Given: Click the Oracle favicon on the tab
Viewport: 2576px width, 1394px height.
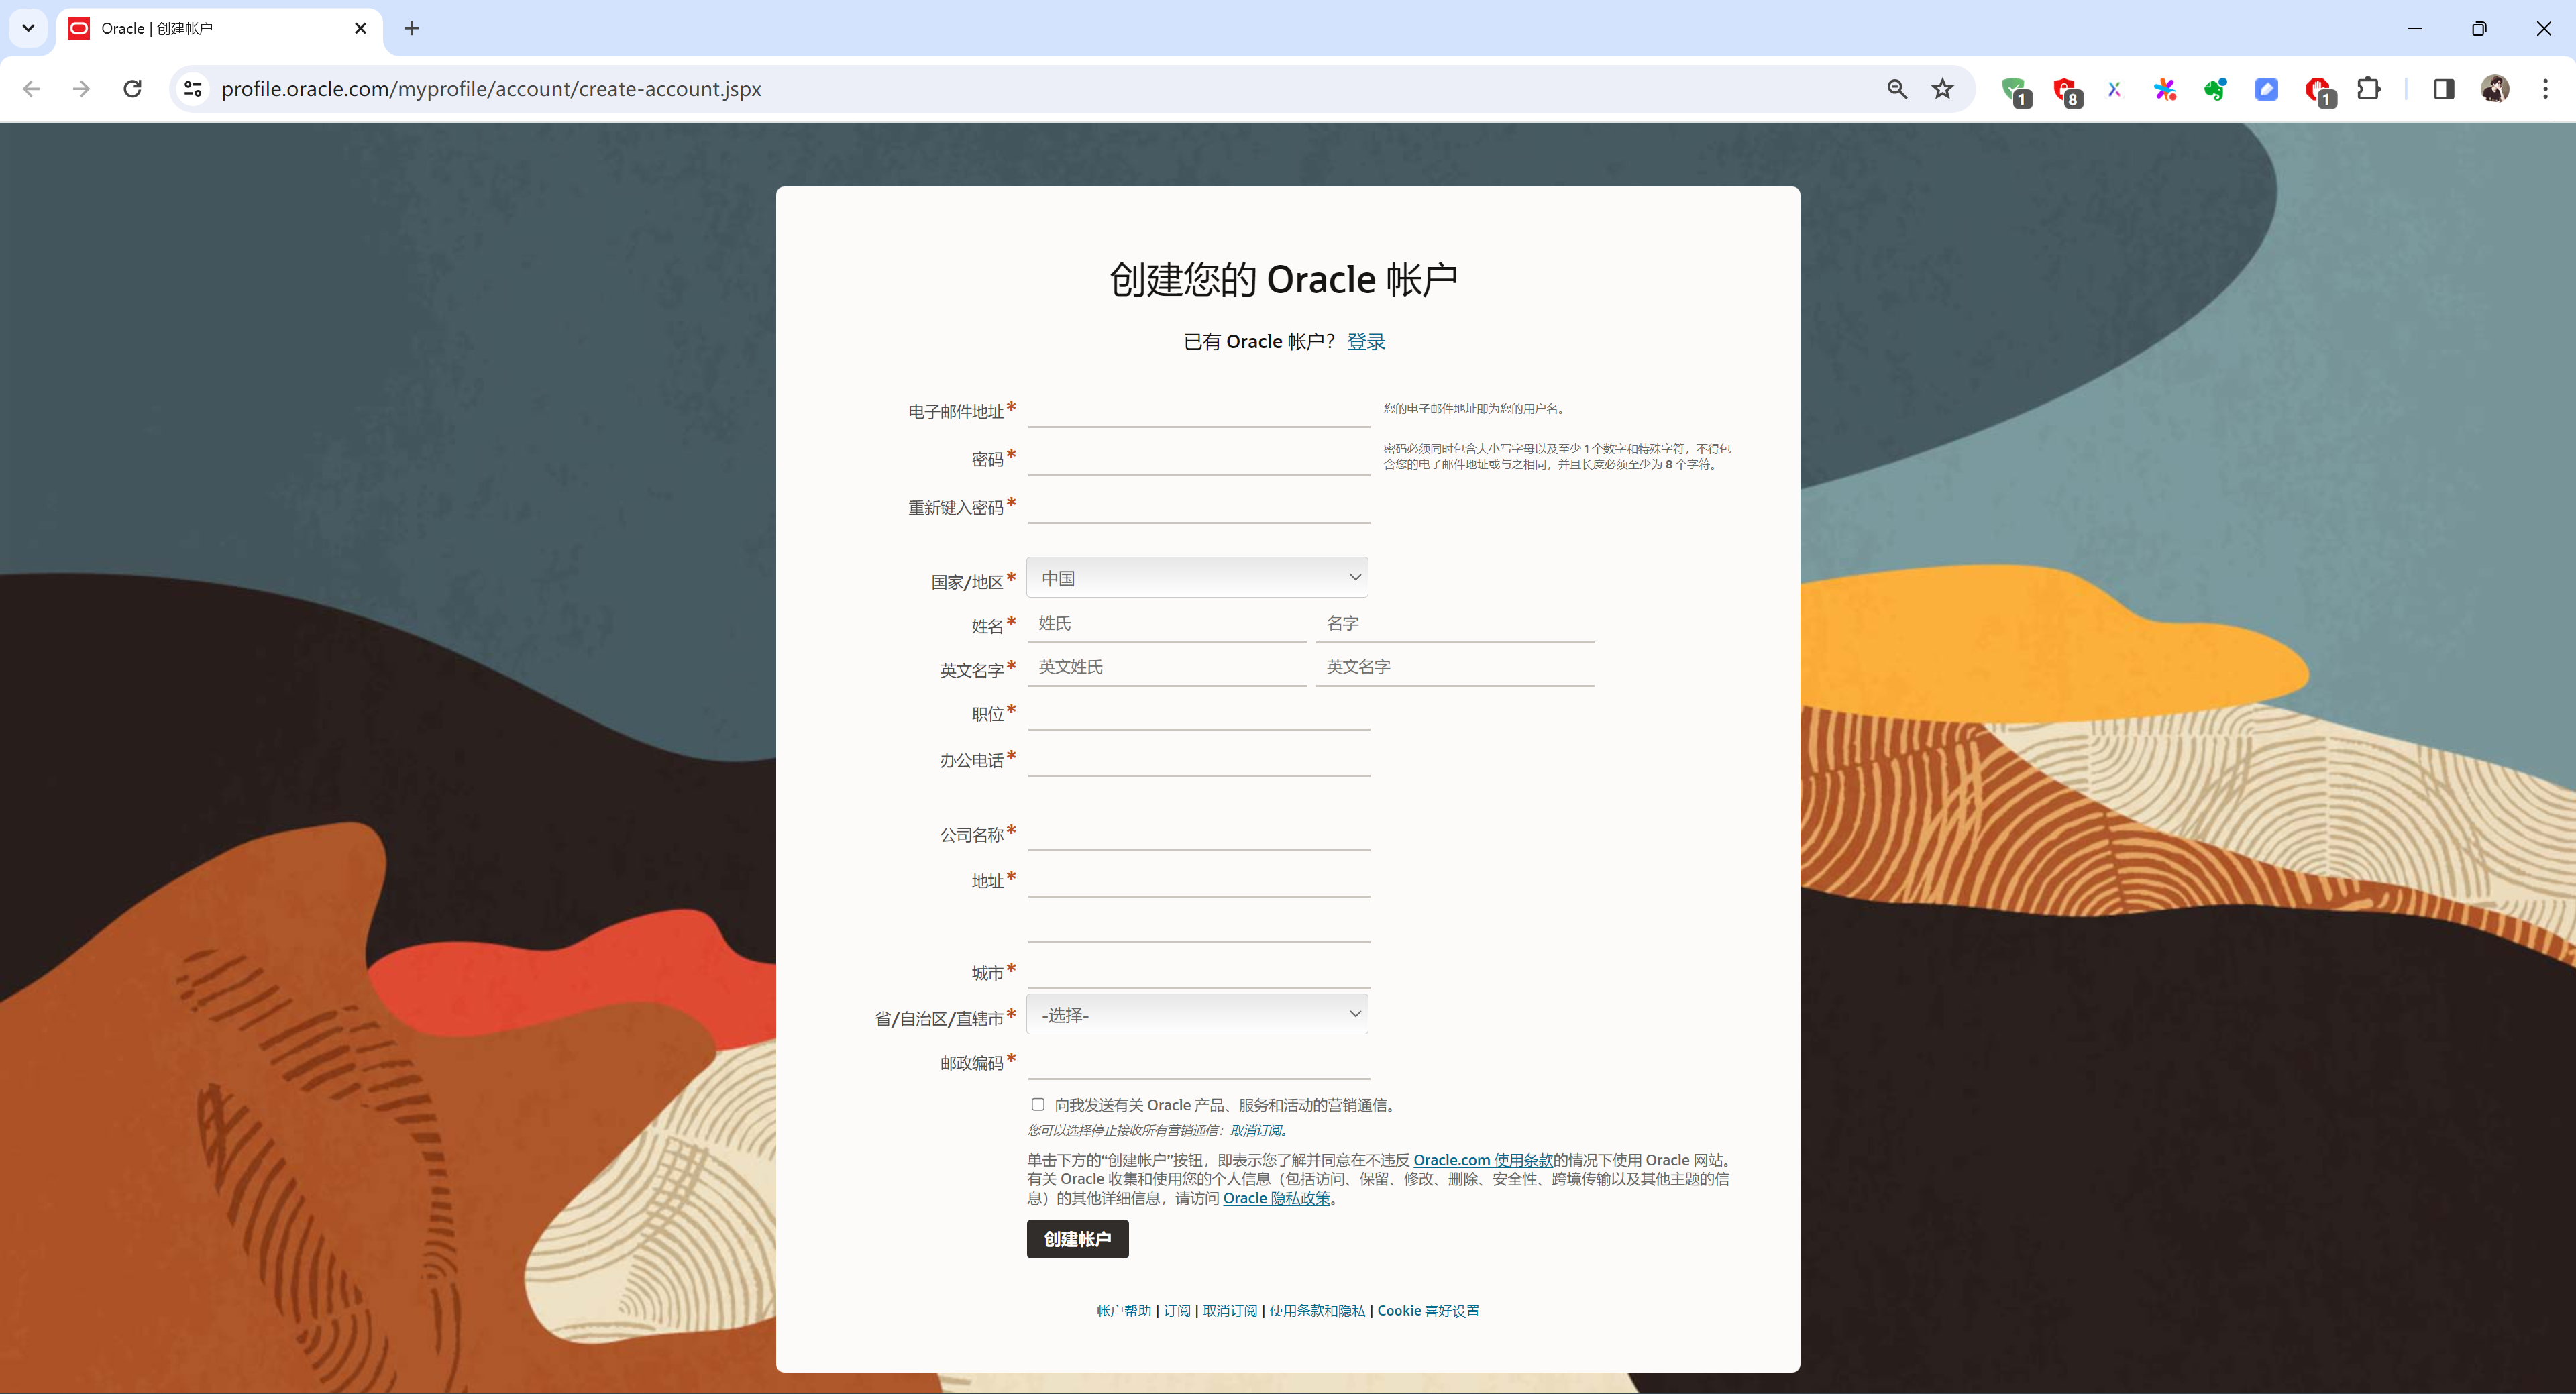Looking at the screenshot, I should tap(79, 28).
